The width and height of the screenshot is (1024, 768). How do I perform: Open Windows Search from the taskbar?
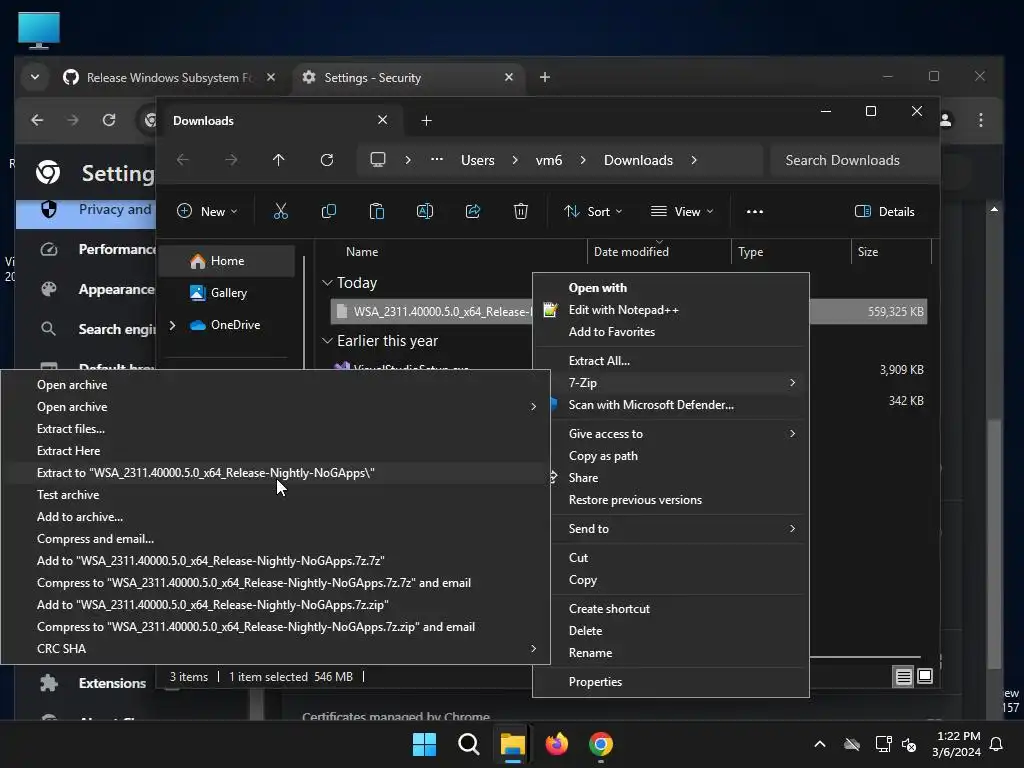coord(469,744)
